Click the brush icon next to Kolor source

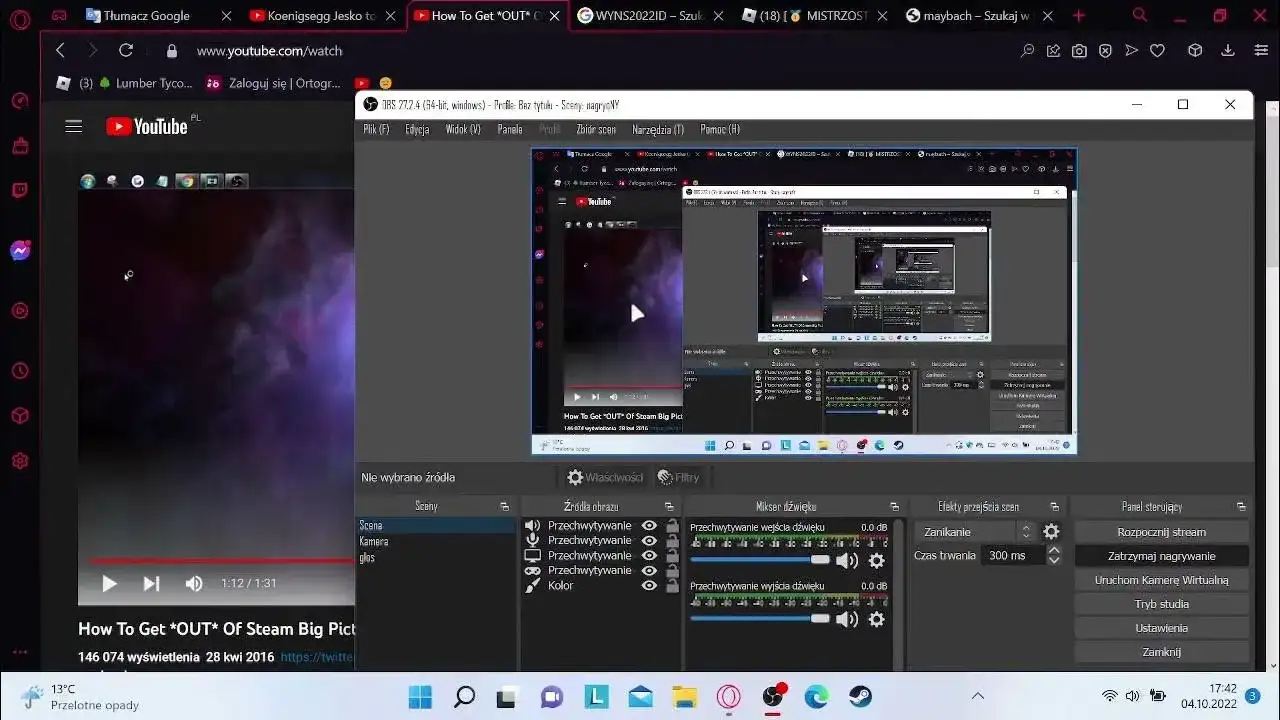pyautogui.click(x=533, y=585)
